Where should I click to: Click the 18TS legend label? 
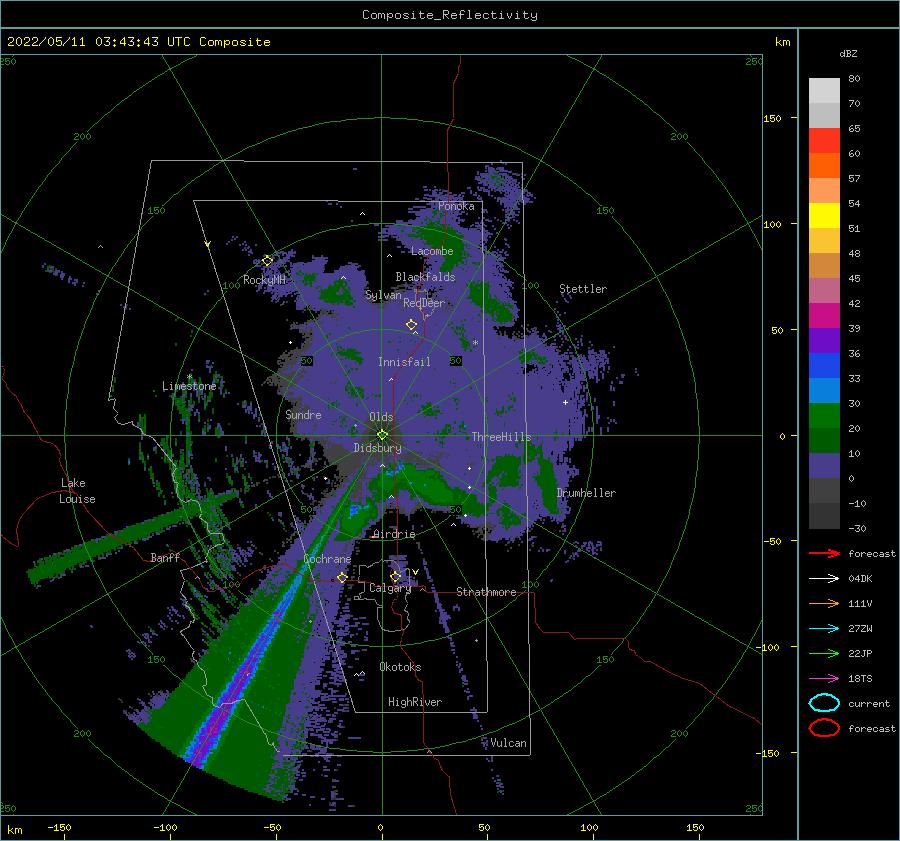coord(860,679)
